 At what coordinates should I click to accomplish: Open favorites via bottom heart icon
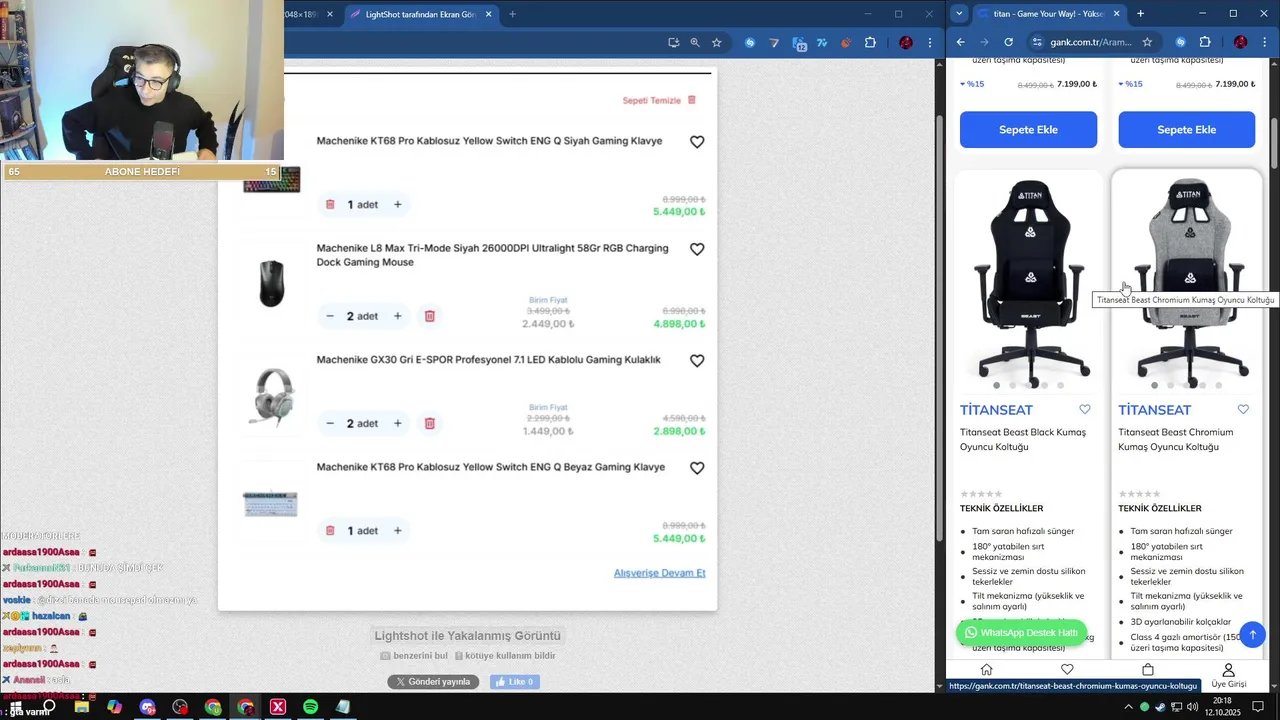pyautogui.click(x=1067, y=670)
